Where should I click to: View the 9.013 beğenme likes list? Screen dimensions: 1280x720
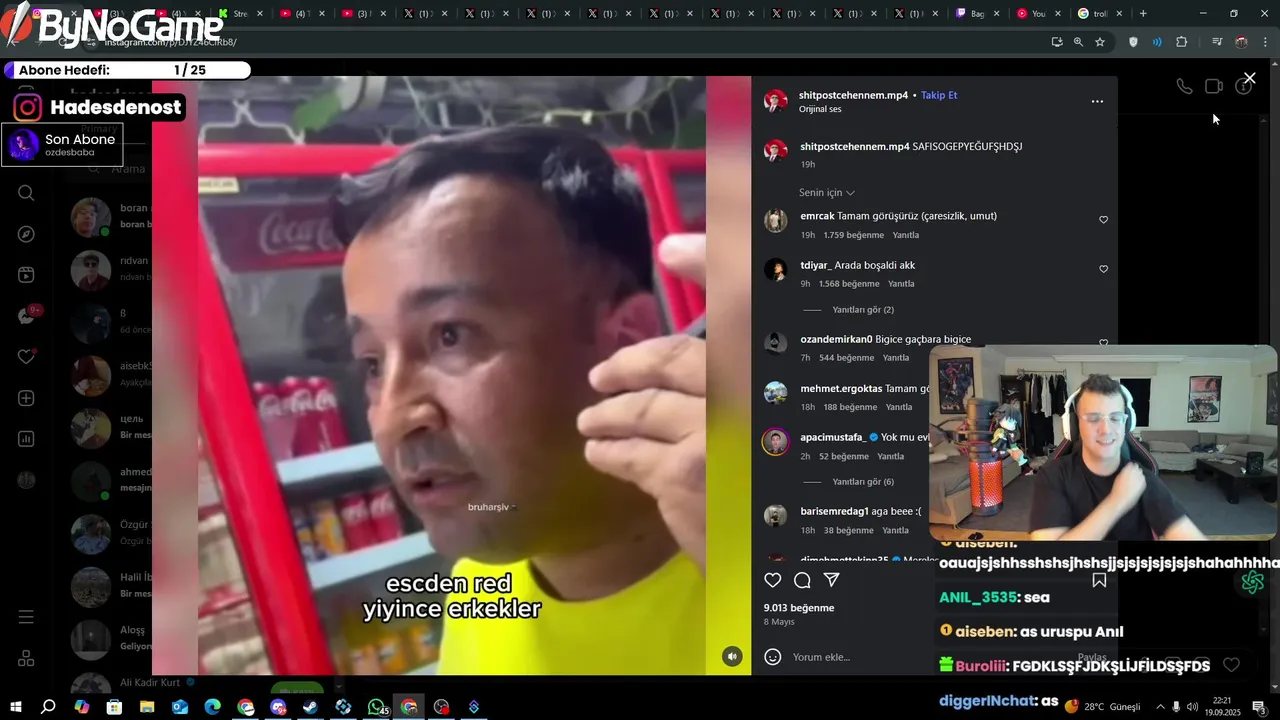coord(798,608)
